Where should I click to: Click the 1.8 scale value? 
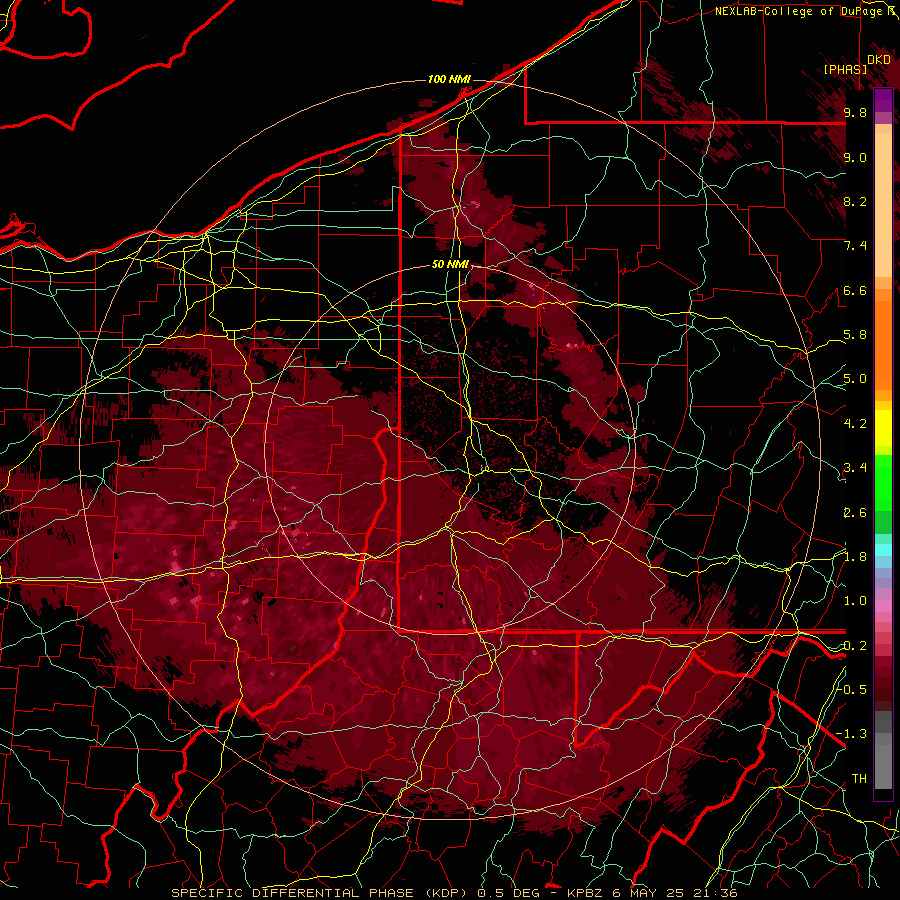coord(855,557)
